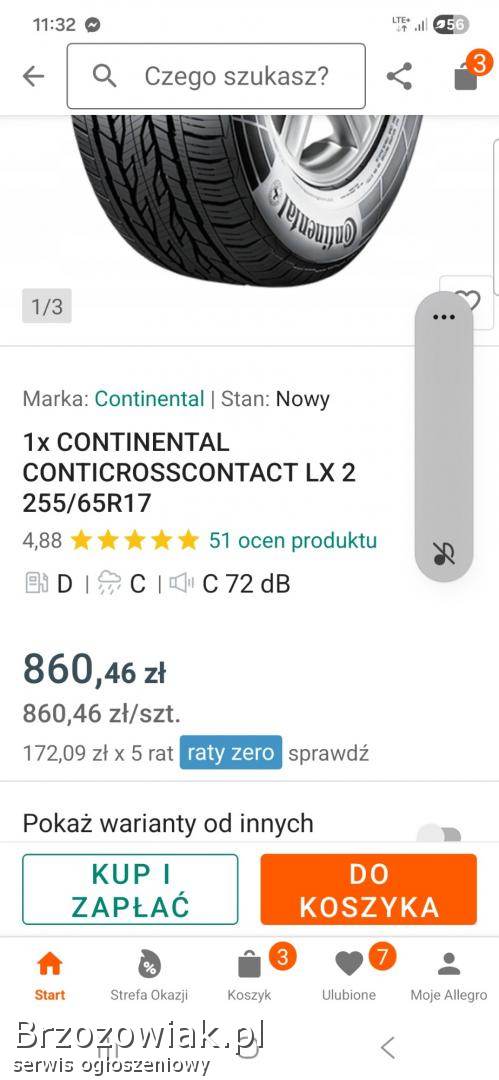The width and height of the screenshot is (499, 1080).
Task: Open the Ulubione tab
Action: coord(349,975)
